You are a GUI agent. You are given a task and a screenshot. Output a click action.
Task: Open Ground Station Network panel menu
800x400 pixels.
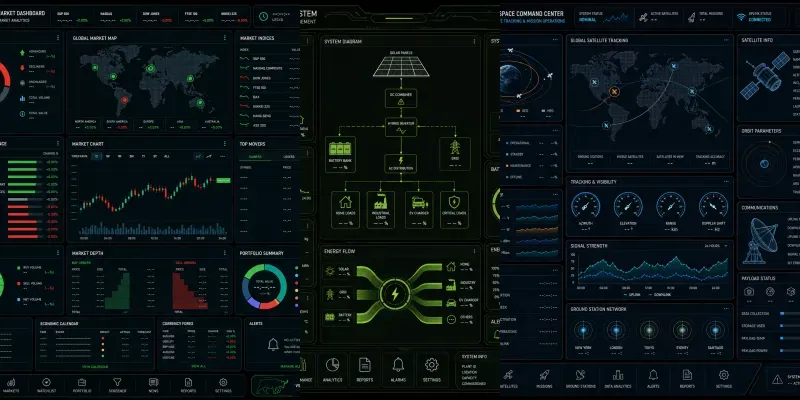[726, 309]
